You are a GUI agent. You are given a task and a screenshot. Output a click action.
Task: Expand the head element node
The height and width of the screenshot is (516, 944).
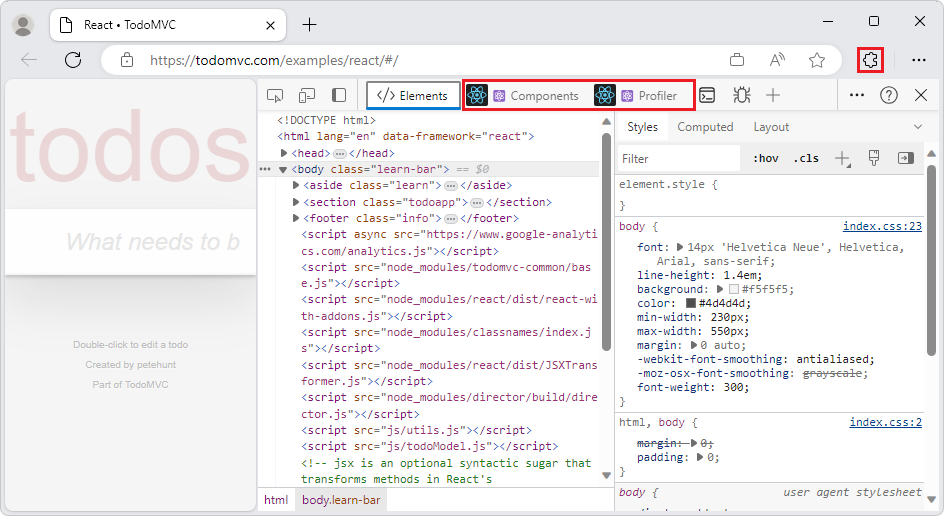click(x=284, y=153)
